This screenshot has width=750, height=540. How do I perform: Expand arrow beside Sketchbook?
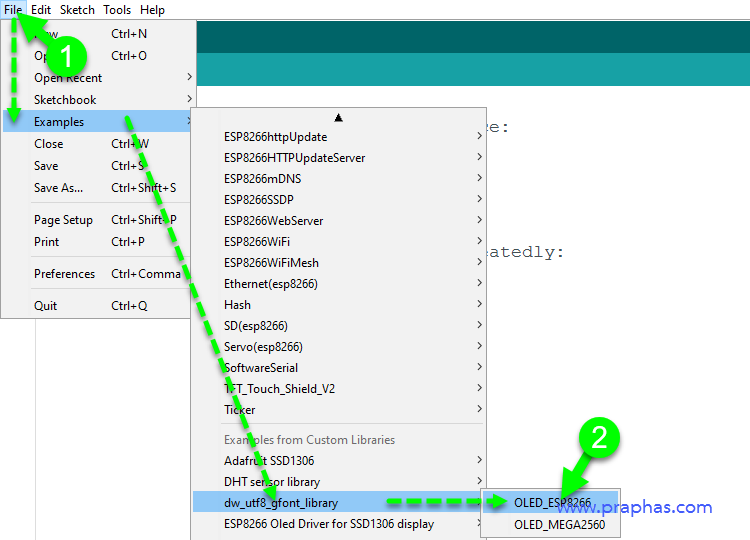pyautogui.click(x=189, y=99)
